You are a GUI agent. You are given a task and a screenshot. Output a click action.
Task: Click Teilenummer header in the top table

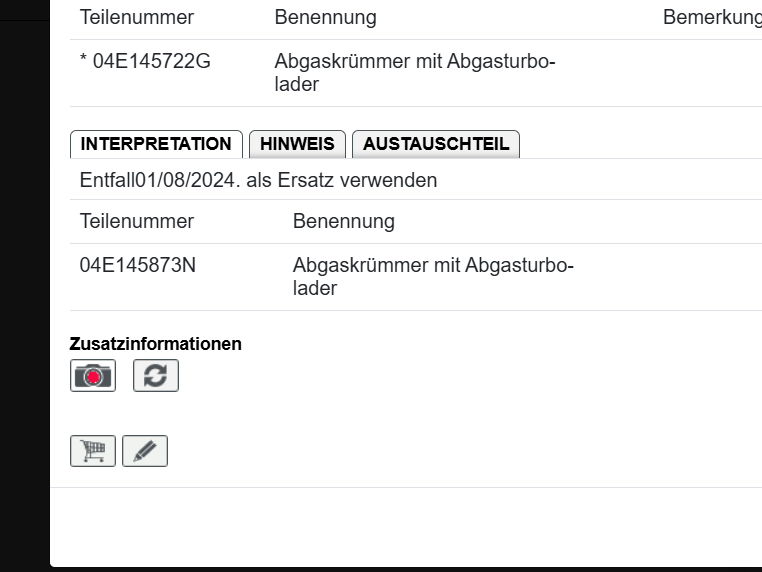(x=137, y=18)
